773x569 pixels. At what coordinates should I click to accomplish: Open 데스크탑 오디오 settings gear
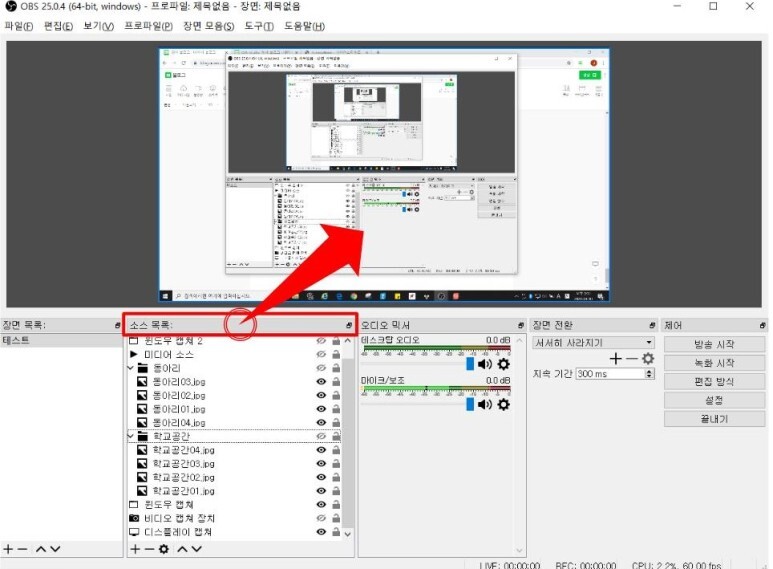coord(503,364)
